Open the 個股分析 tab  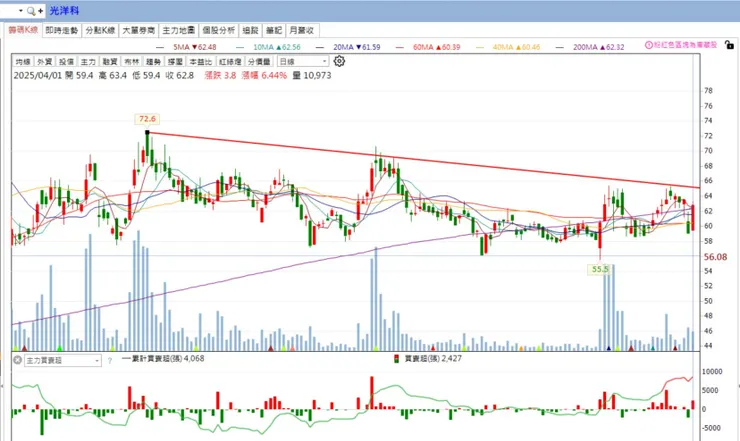point(219,30)
